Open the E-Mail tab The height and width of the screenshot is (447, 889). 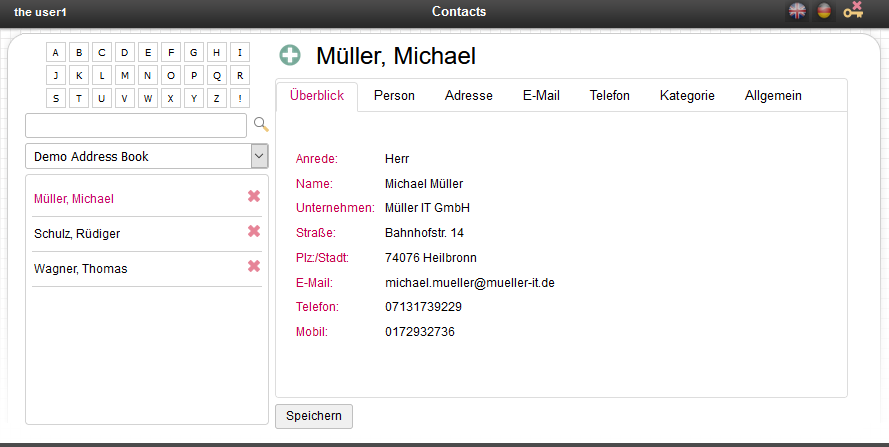tap(541, 95)
